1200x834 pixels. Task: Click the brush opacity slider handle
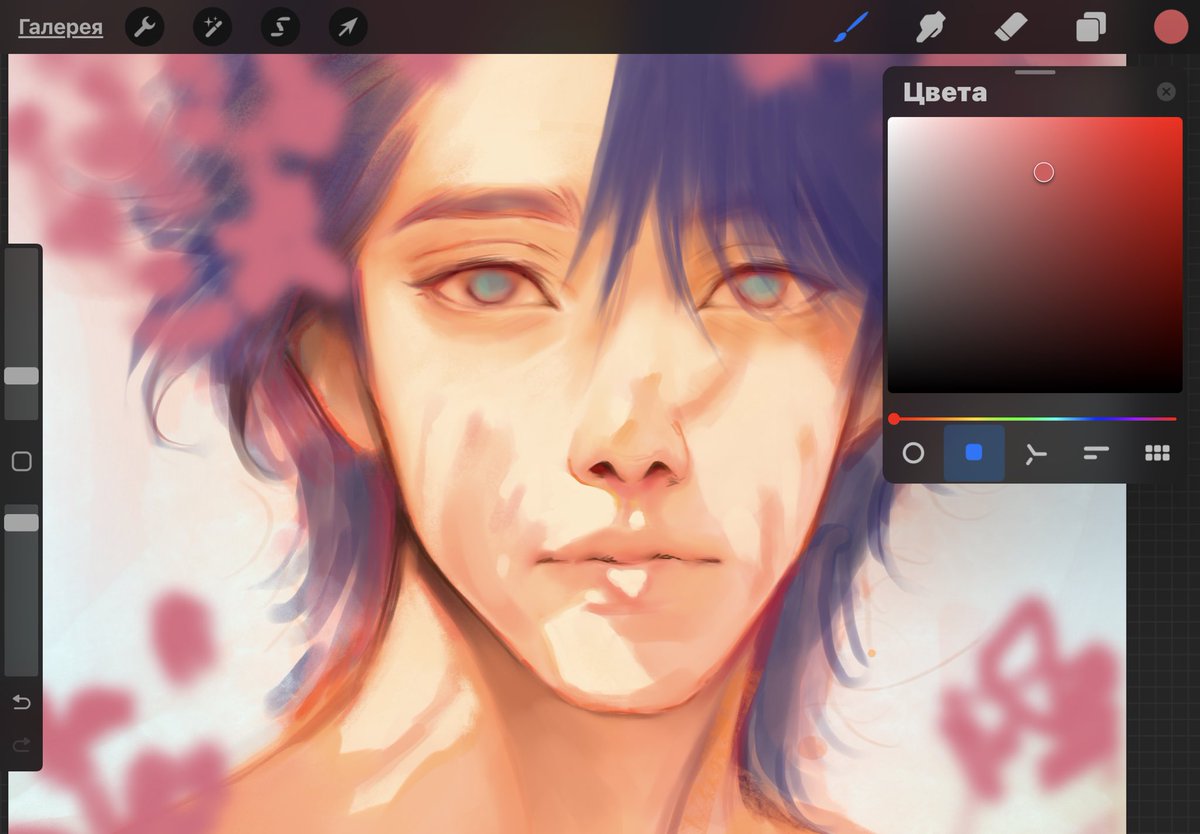[x=21, y=522]
